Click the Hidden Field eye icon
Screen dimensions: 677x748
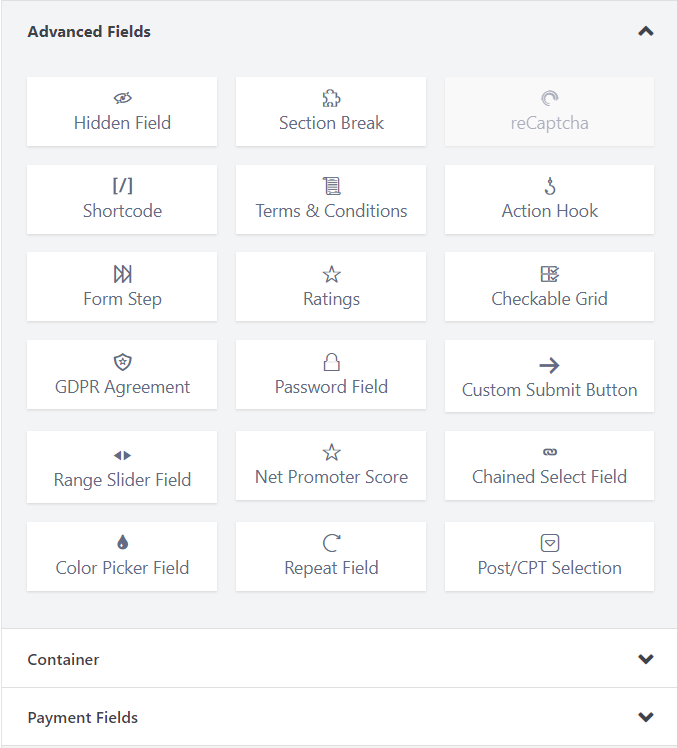pos(122,98)
